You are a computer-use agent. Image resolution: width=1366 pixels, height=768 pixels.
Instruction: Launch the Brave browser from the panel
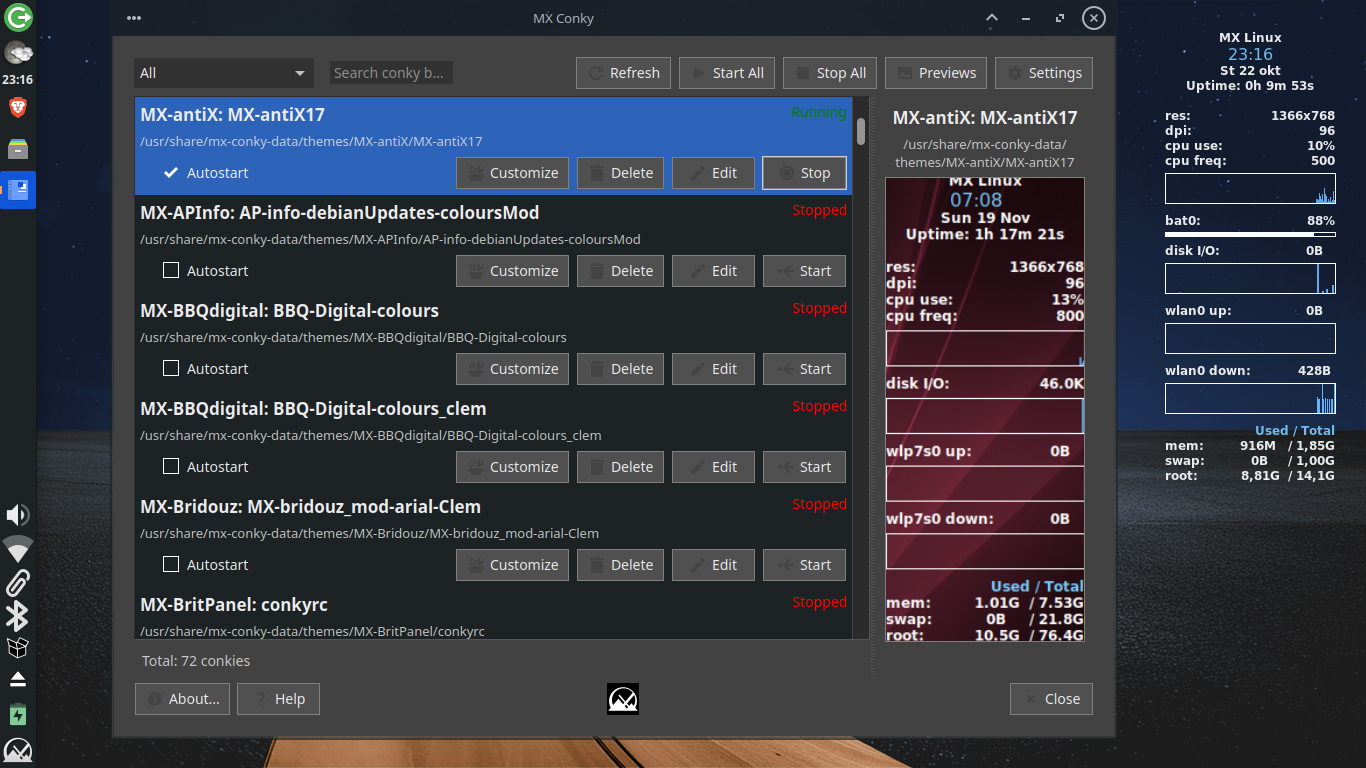point(18,107)
